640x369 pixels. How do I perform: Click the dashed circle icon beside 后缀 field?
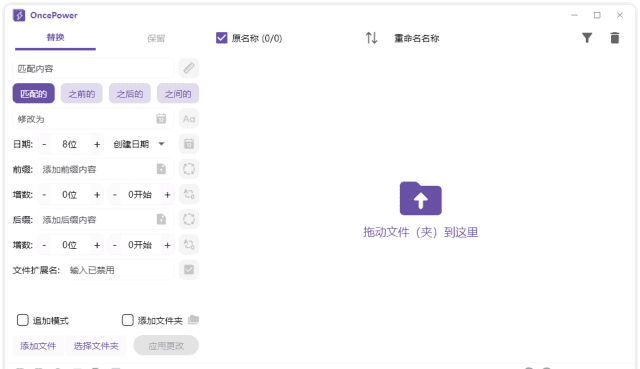(189, 219)
